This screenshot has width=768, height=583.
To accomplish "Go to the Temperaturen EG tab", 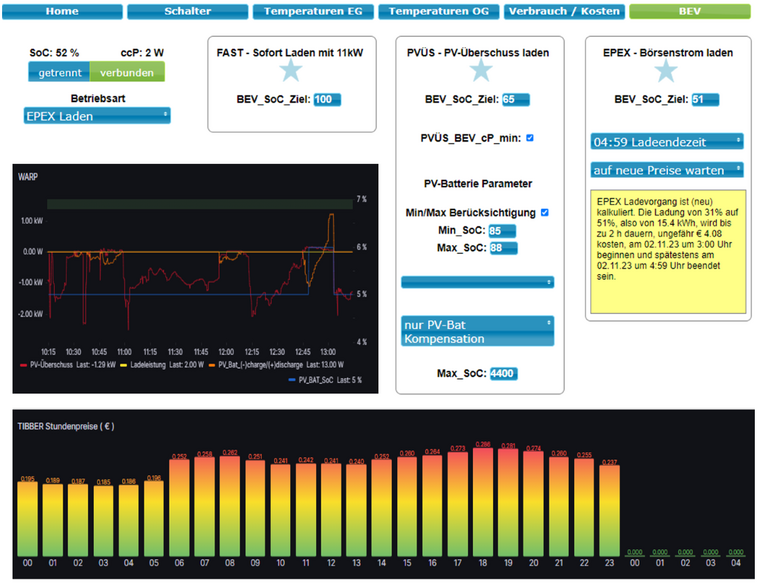I will (313, 12).
